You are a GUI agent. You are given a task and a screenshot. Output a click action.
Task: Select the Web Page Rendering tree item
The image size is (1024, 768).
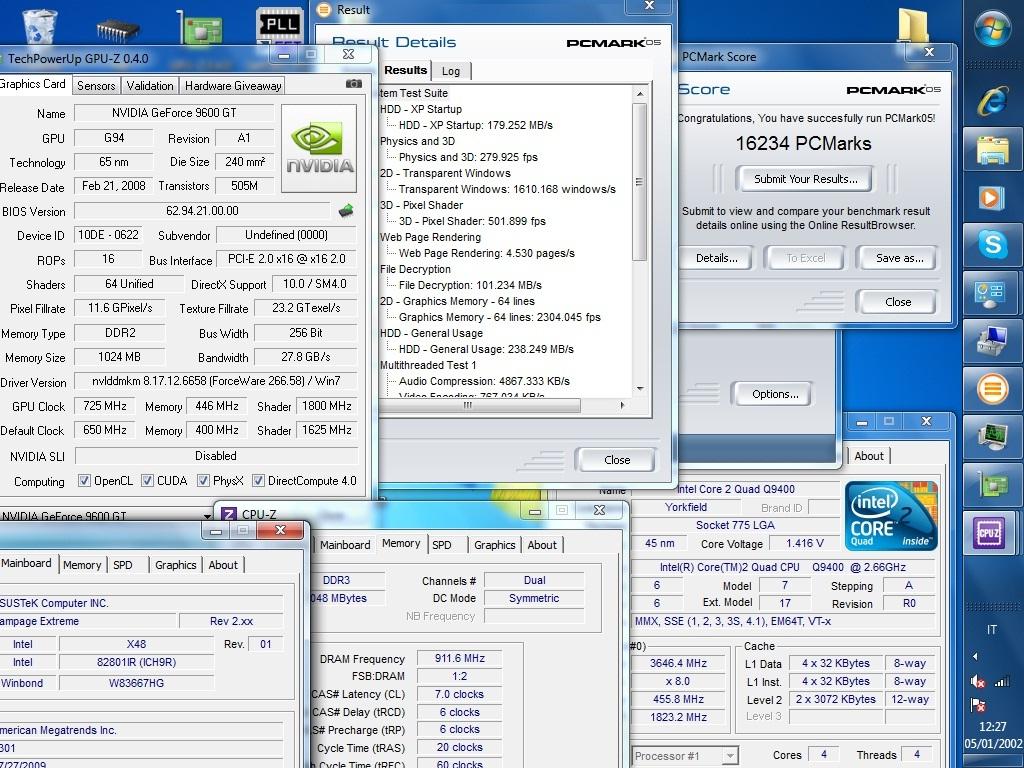[x=430, y=237]
